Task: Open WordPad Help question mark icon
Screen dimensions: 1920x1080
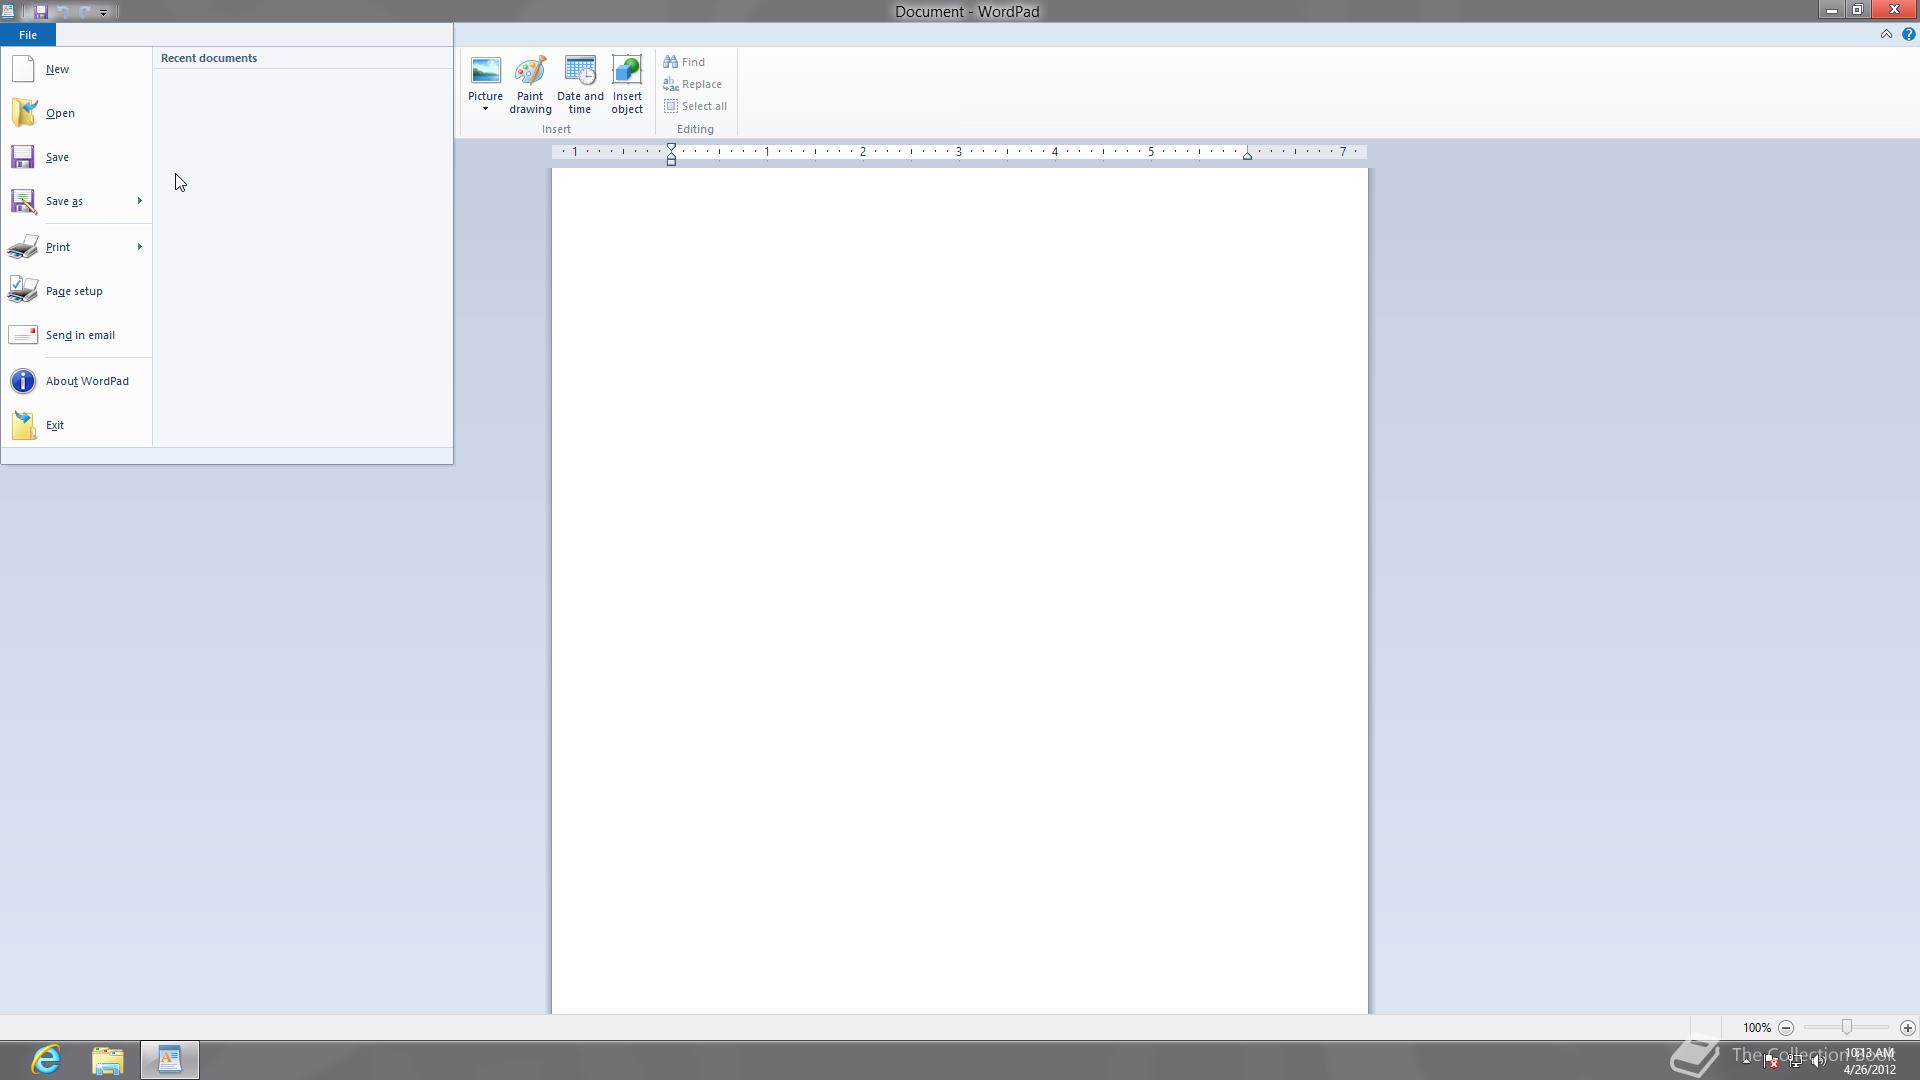Action: [x=1908, y=34]
